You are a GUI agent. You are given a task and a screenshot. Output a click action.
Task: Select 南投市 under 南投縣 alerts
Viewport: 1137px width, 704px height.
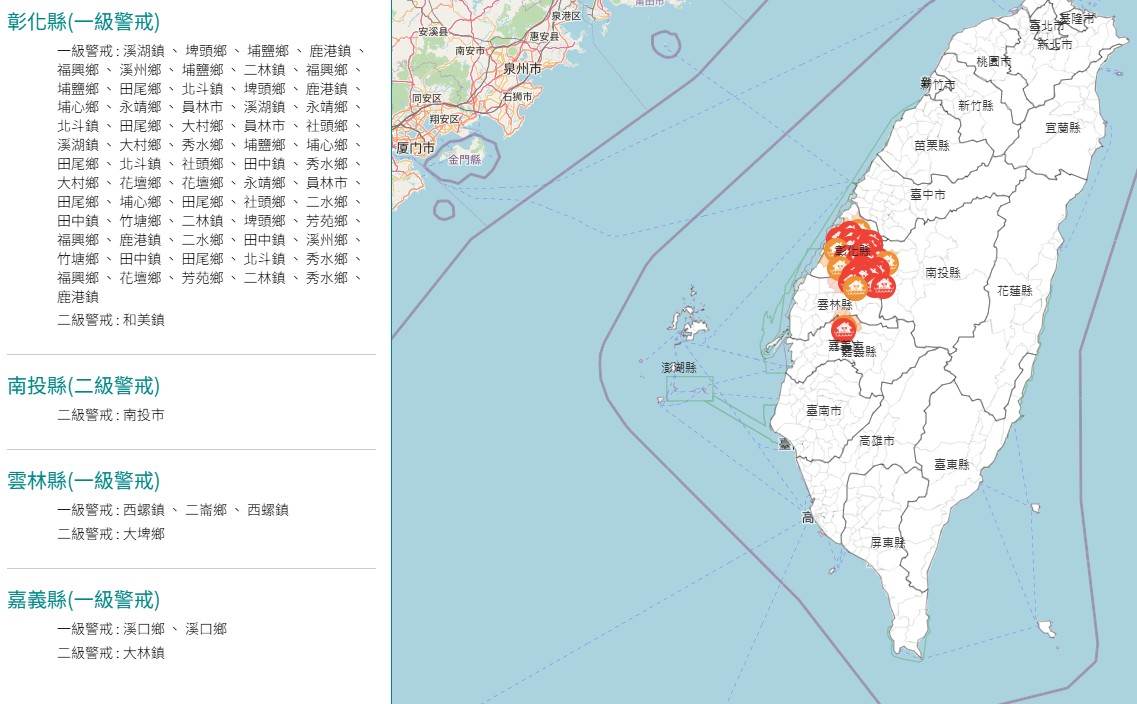pos(144,415)
